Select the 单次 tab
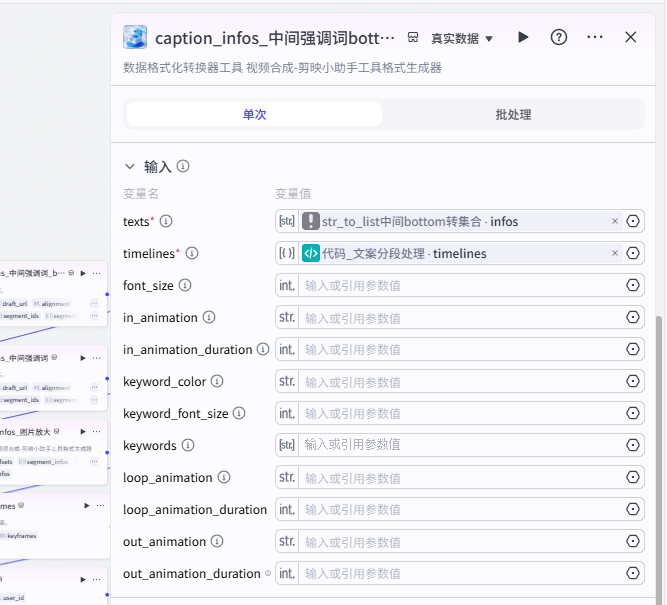 (254, 114)
